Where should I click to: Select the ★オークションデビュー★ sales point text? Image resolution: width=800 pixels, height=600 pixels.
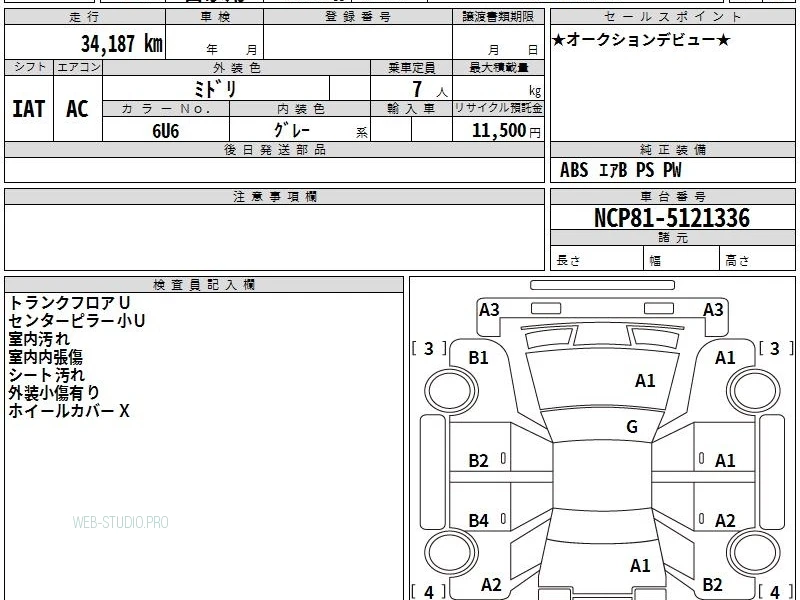[641, 40]
